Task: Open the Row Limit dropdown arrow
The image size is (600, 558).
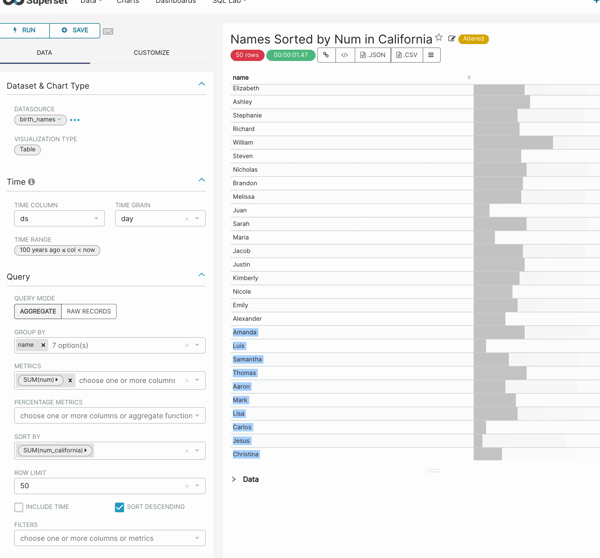Action: tap(197, 486)
